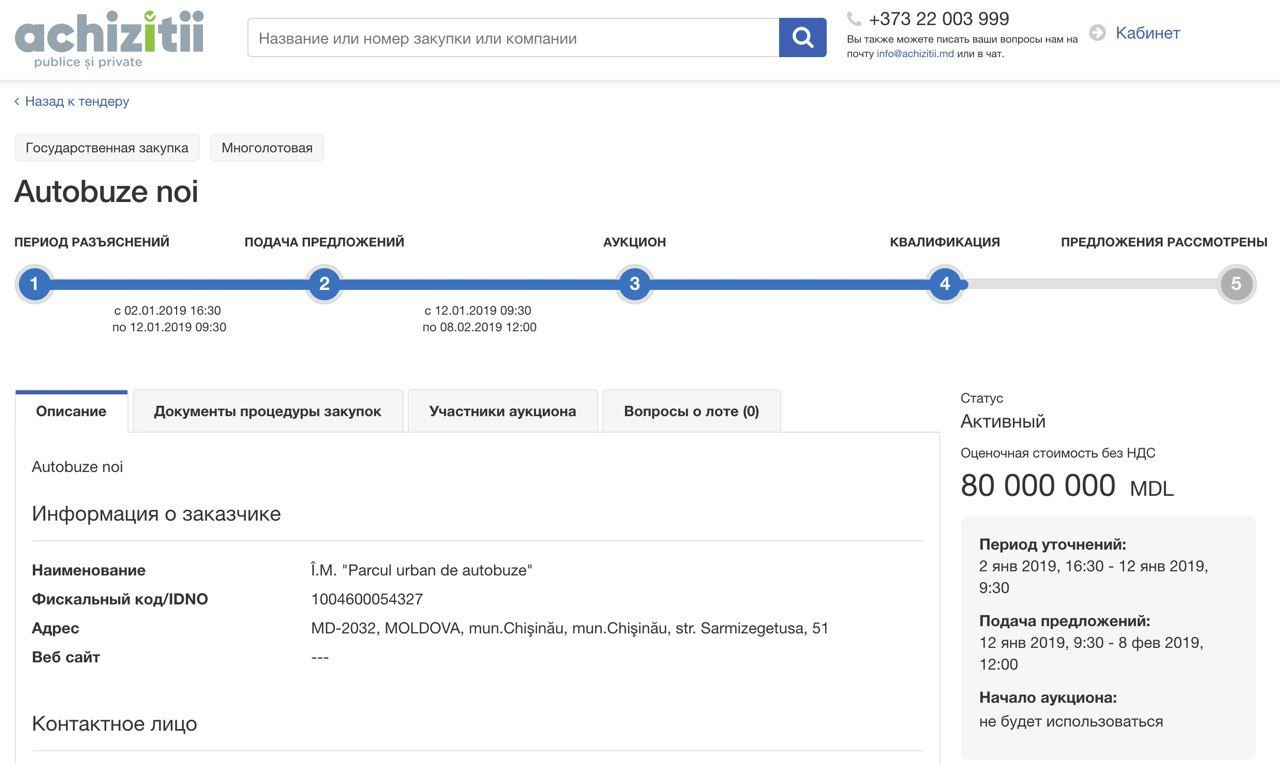Click the Оценочная стоимость без НДС label
The image size is (1280, 764).
coord(1058,453)
